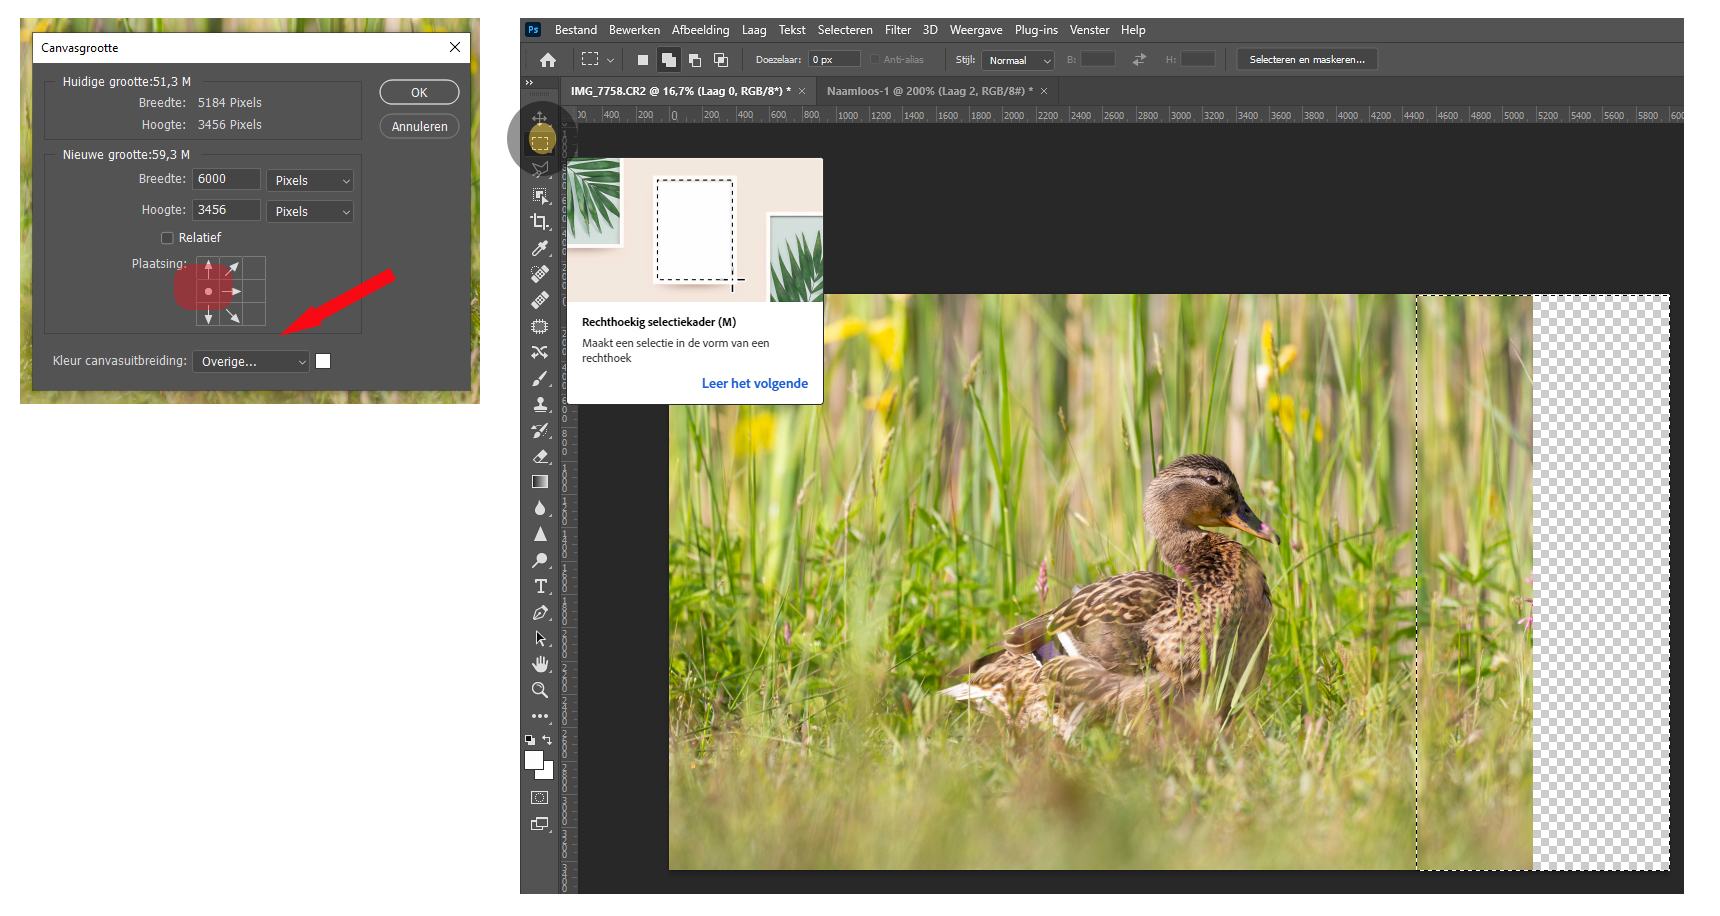Open the Afbeelding menu

coord(700,30)
